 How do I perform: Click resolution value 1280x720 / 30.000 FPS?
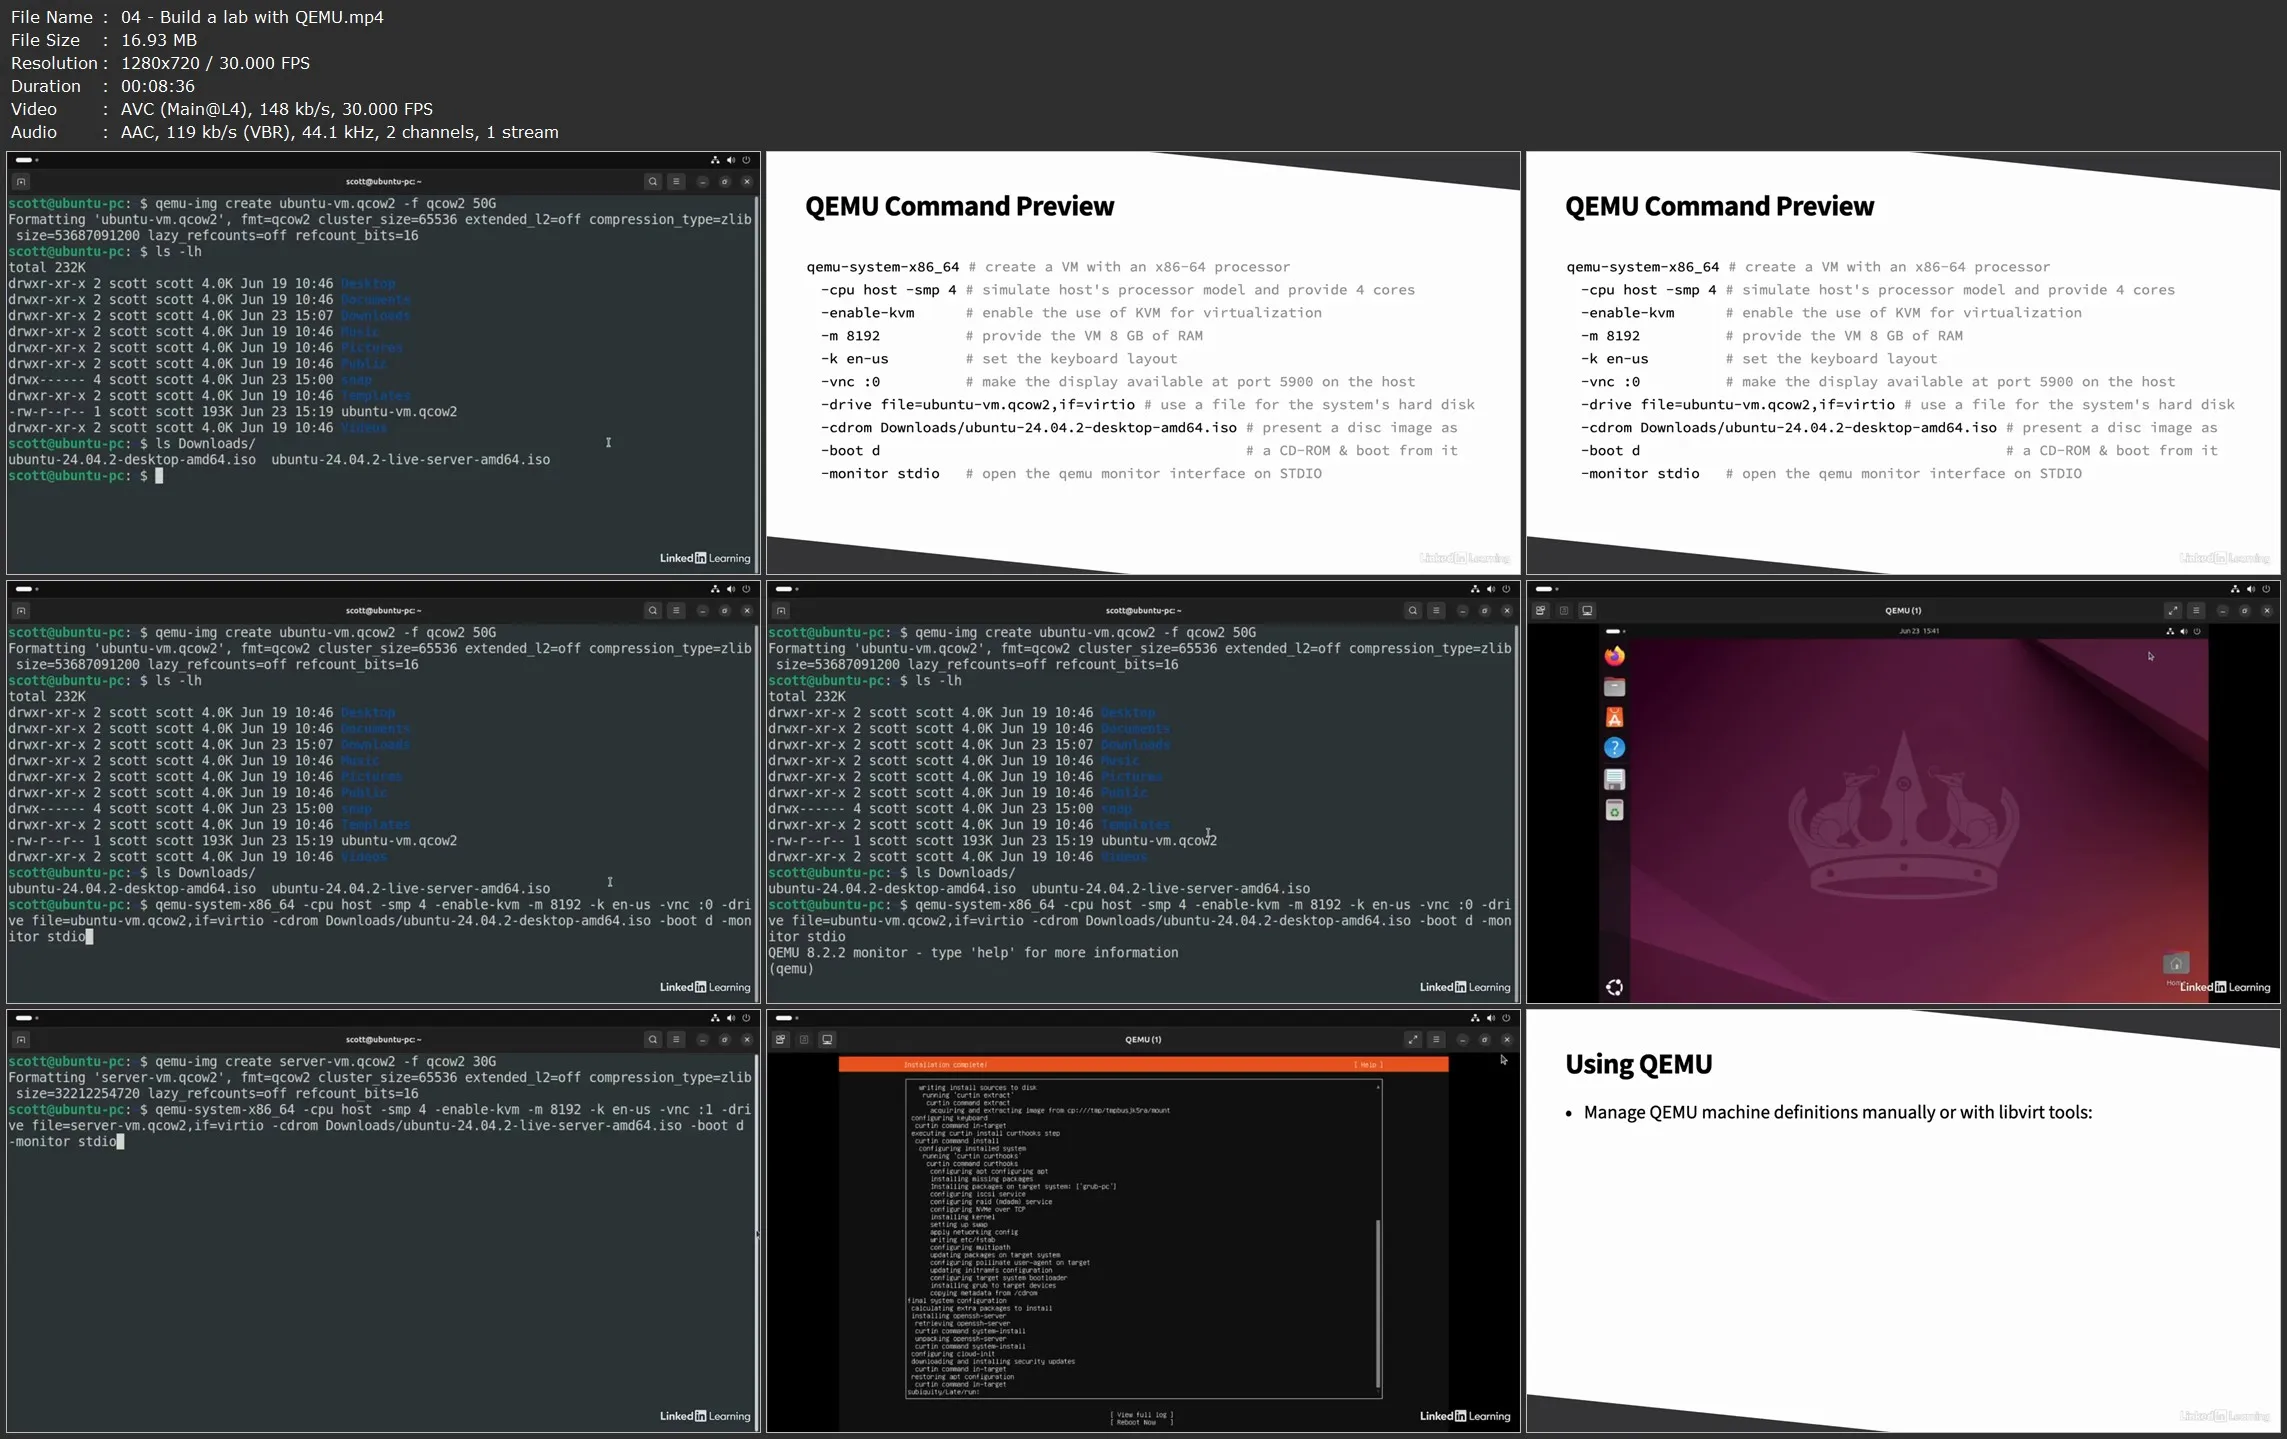pos(215,63)
